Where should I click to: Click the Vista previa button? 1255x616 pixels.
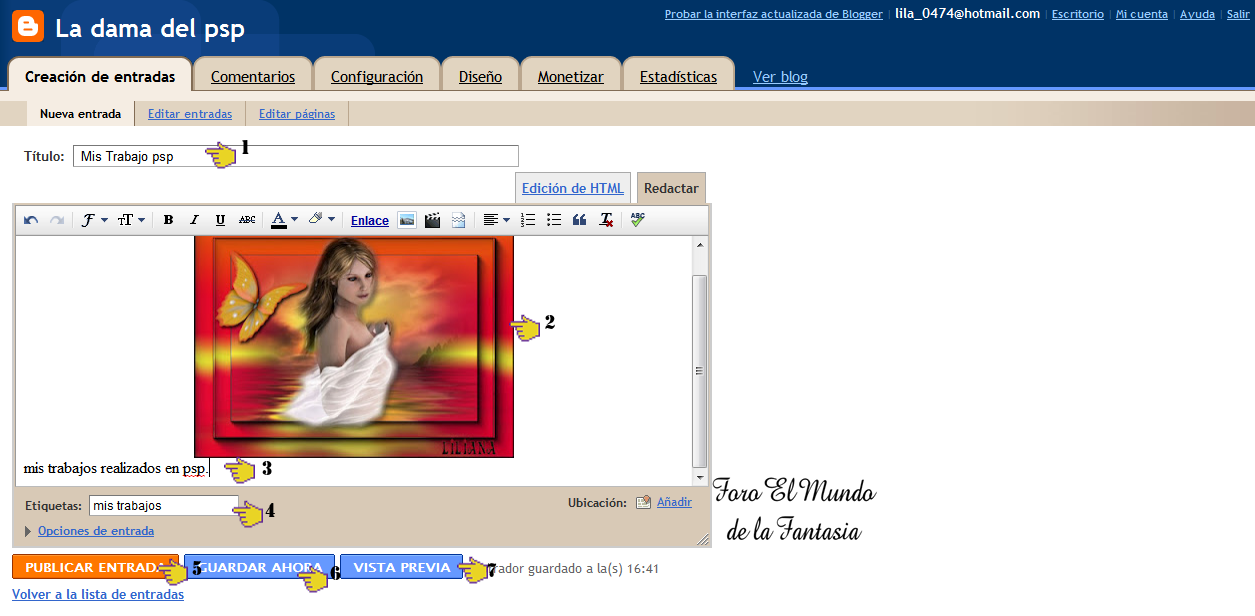[x=402, y=567]
